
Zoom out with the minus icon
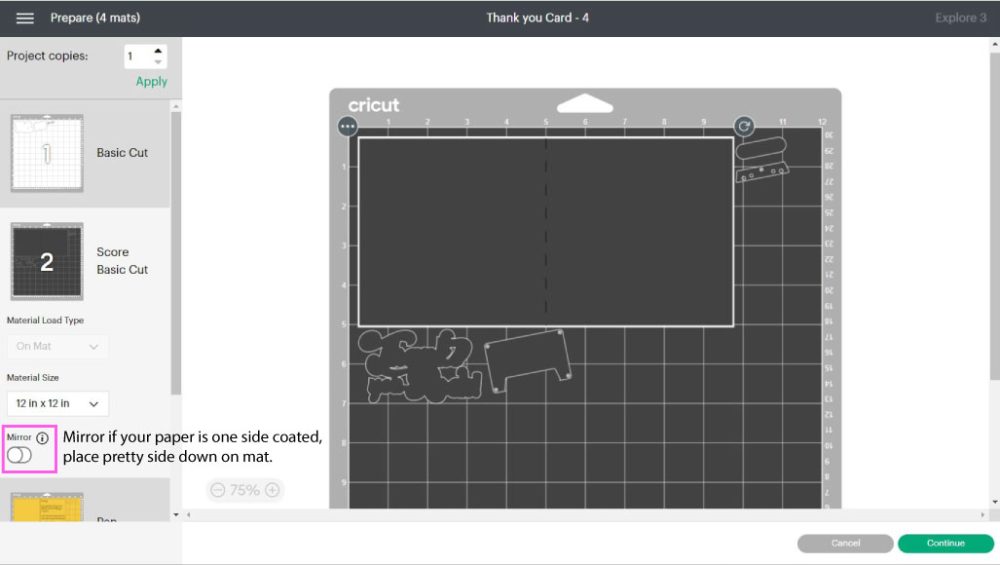pos(218,490)
